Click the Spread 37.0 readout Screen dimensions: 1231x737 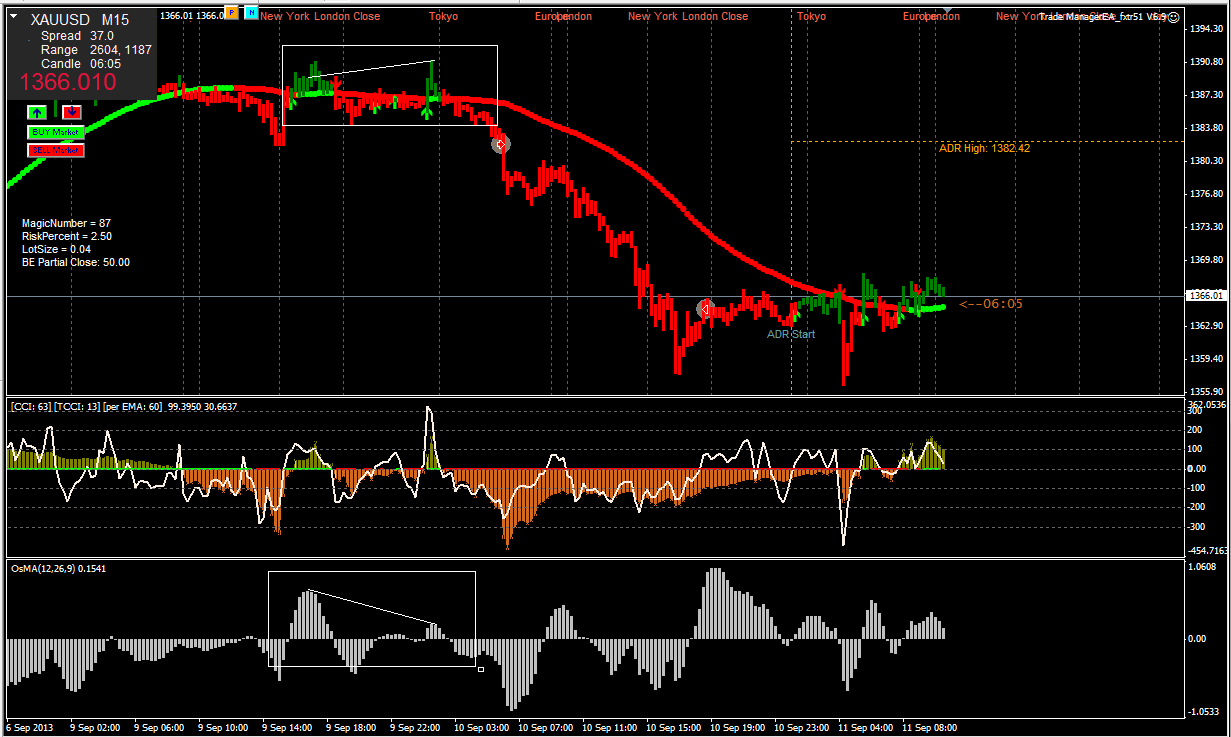(x=77, y=35)
